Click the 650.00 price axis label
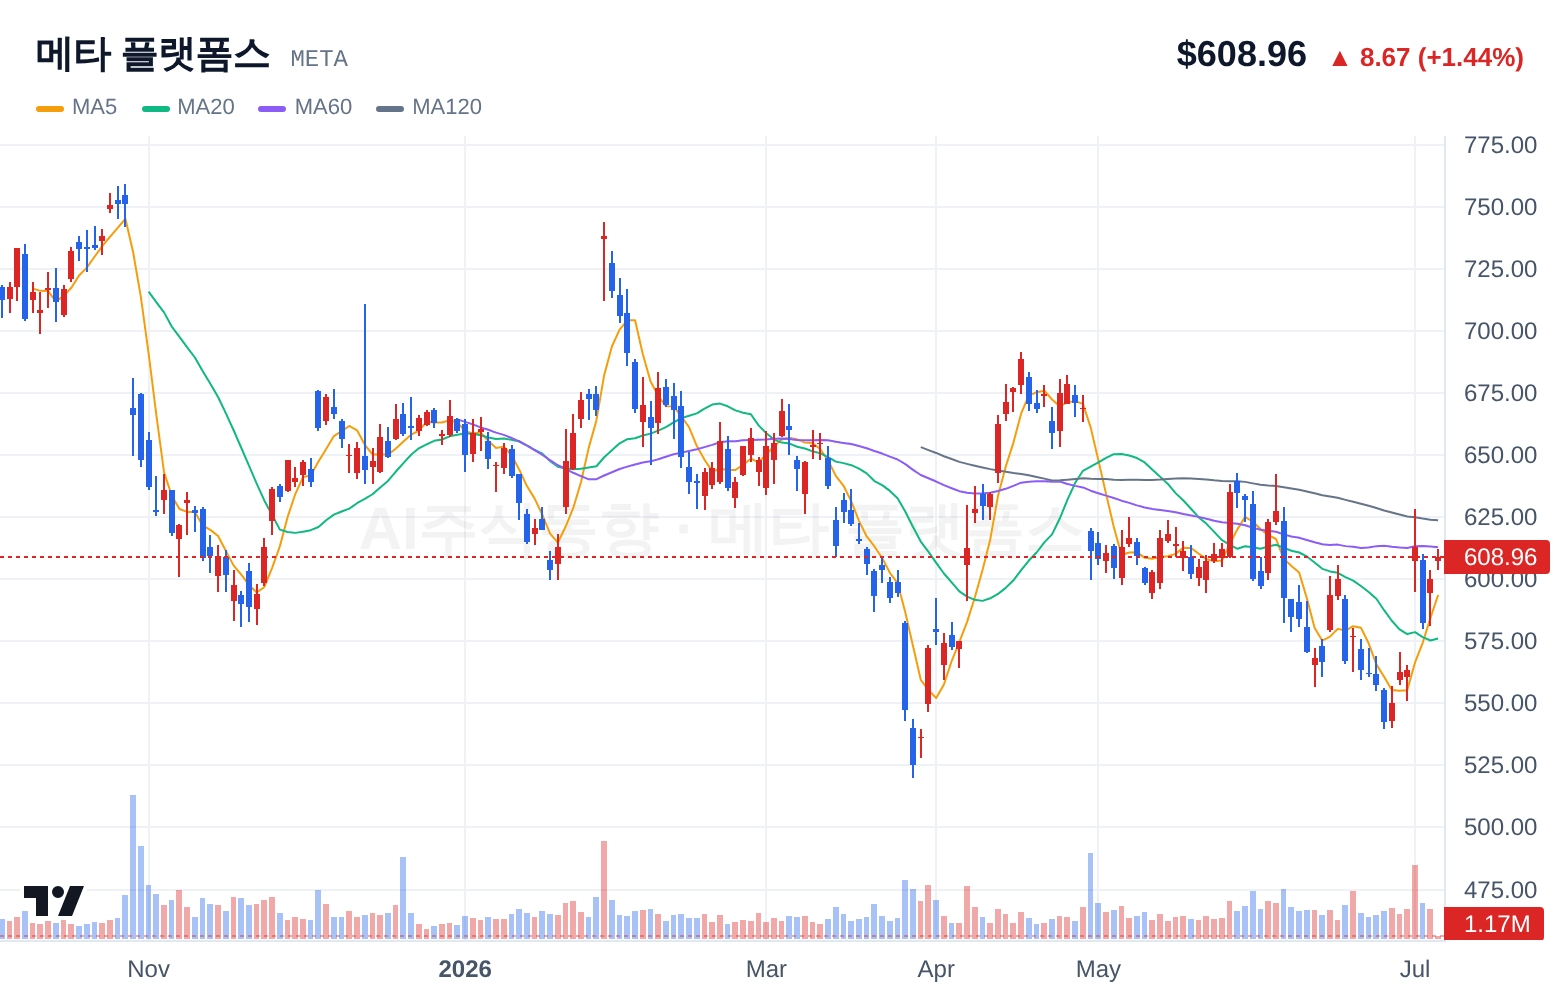Screen dimensions: 1560x996 tap(1500, 455)
